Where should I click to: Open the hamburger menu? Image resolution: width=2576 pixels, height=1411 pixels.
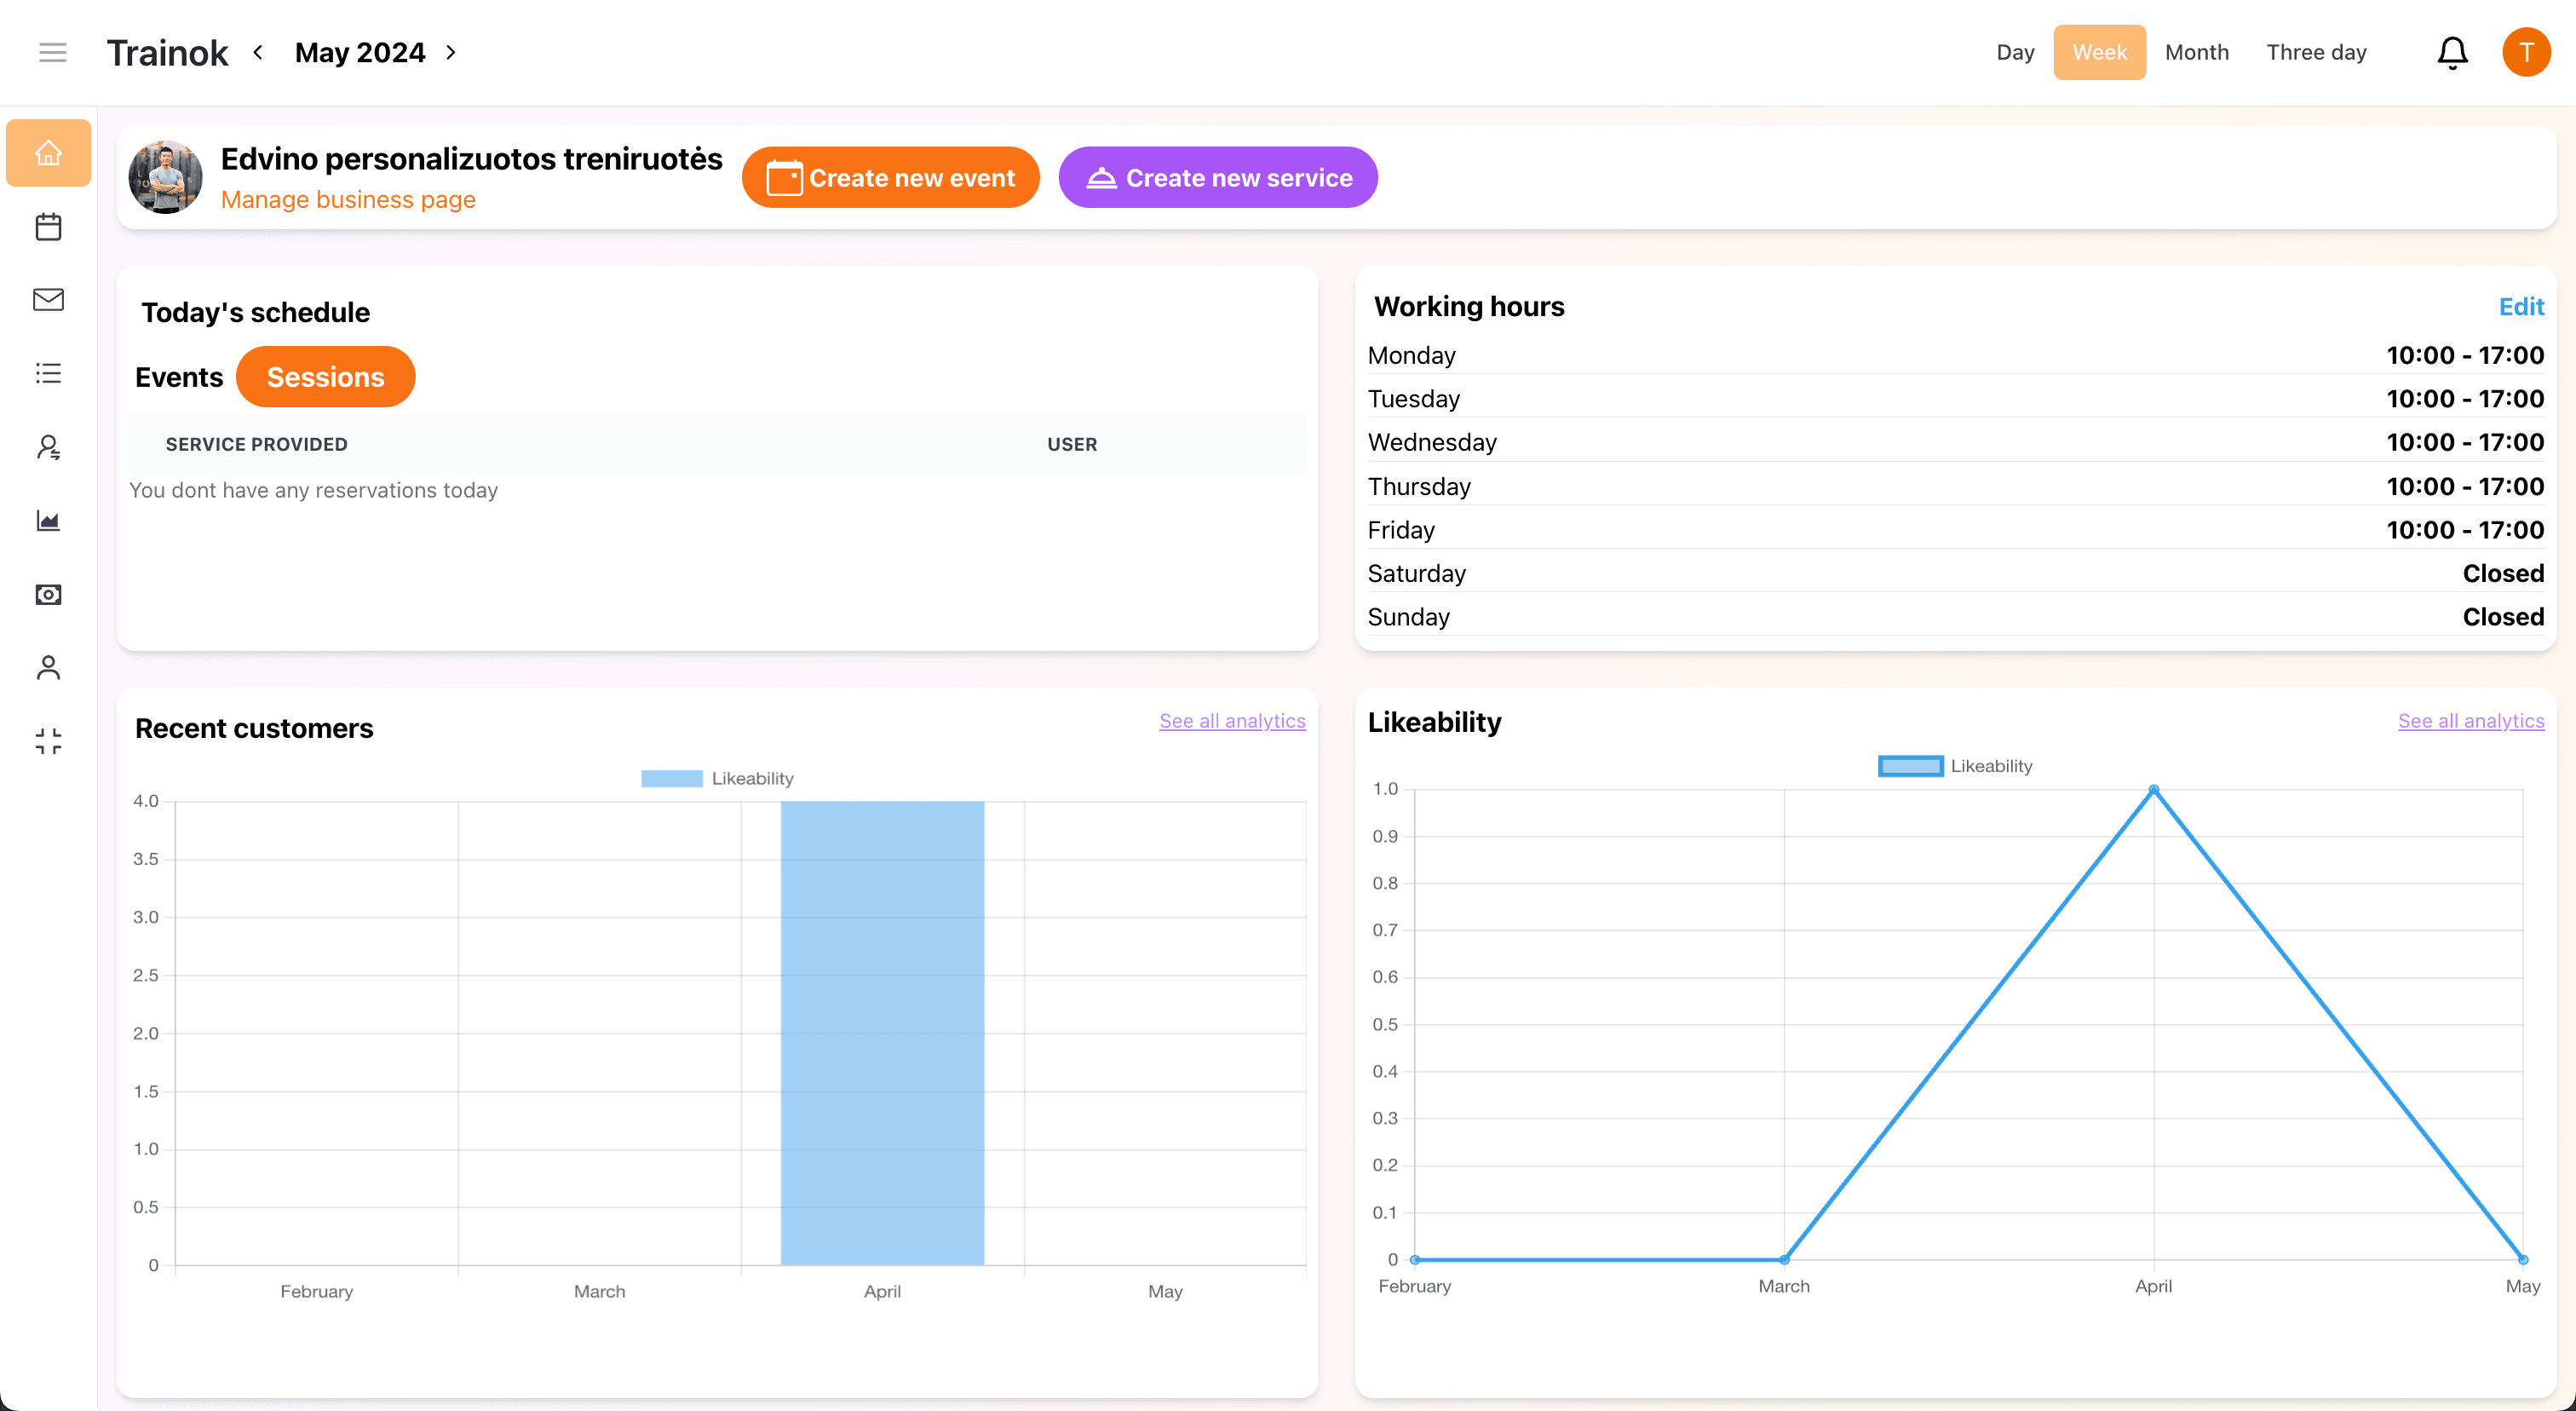52,52
